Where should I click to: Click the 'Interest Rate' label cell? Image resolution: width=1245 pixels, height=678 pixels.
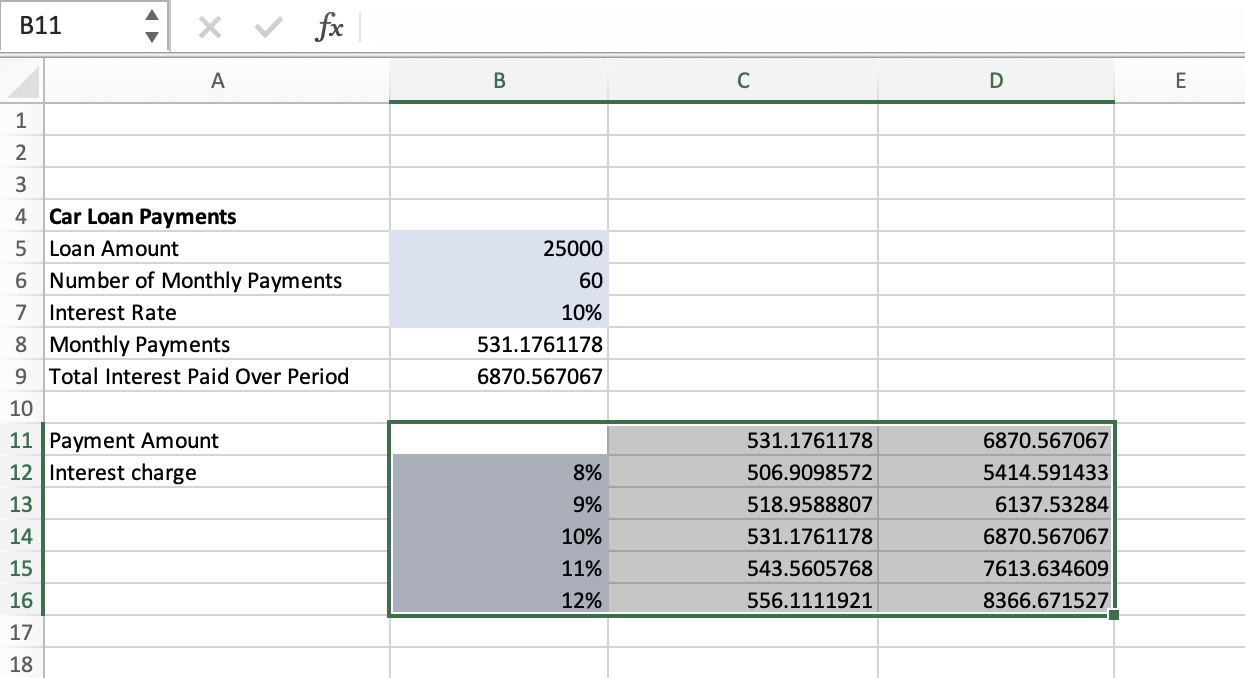[x=216, y=312]
